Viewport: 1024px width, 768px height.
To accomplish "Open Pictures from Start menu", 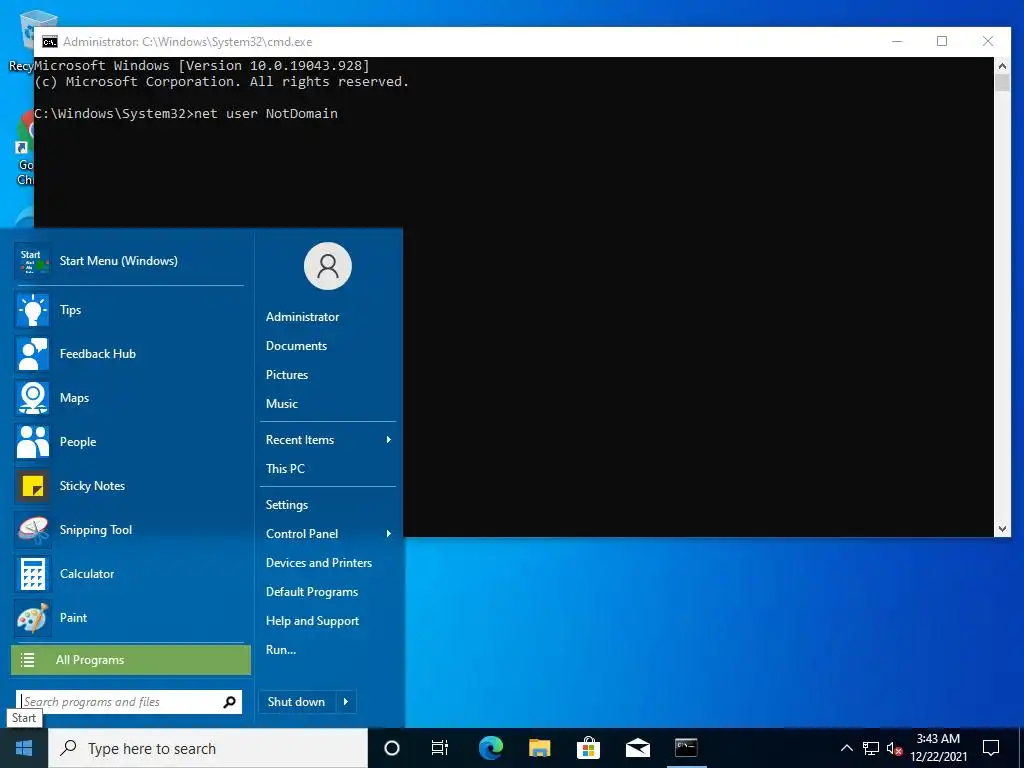I will [287, 375].
